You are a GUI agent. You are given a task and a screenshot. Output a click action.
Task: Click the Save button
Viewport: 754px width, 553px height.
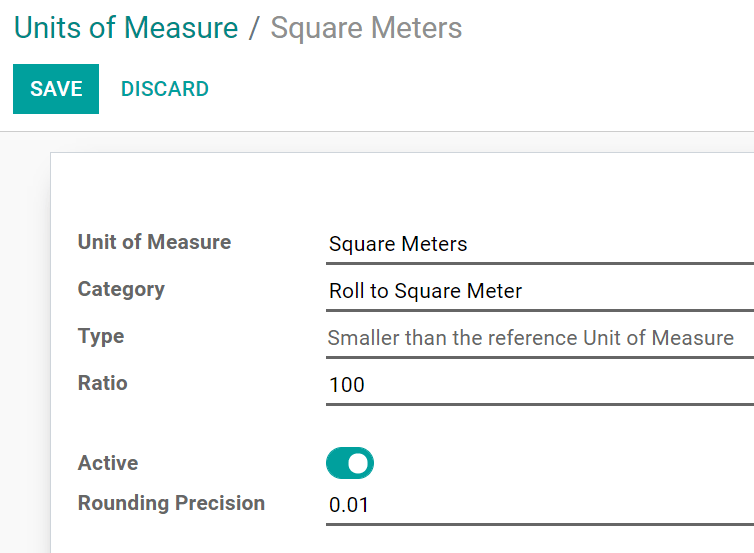coord(56,89)
